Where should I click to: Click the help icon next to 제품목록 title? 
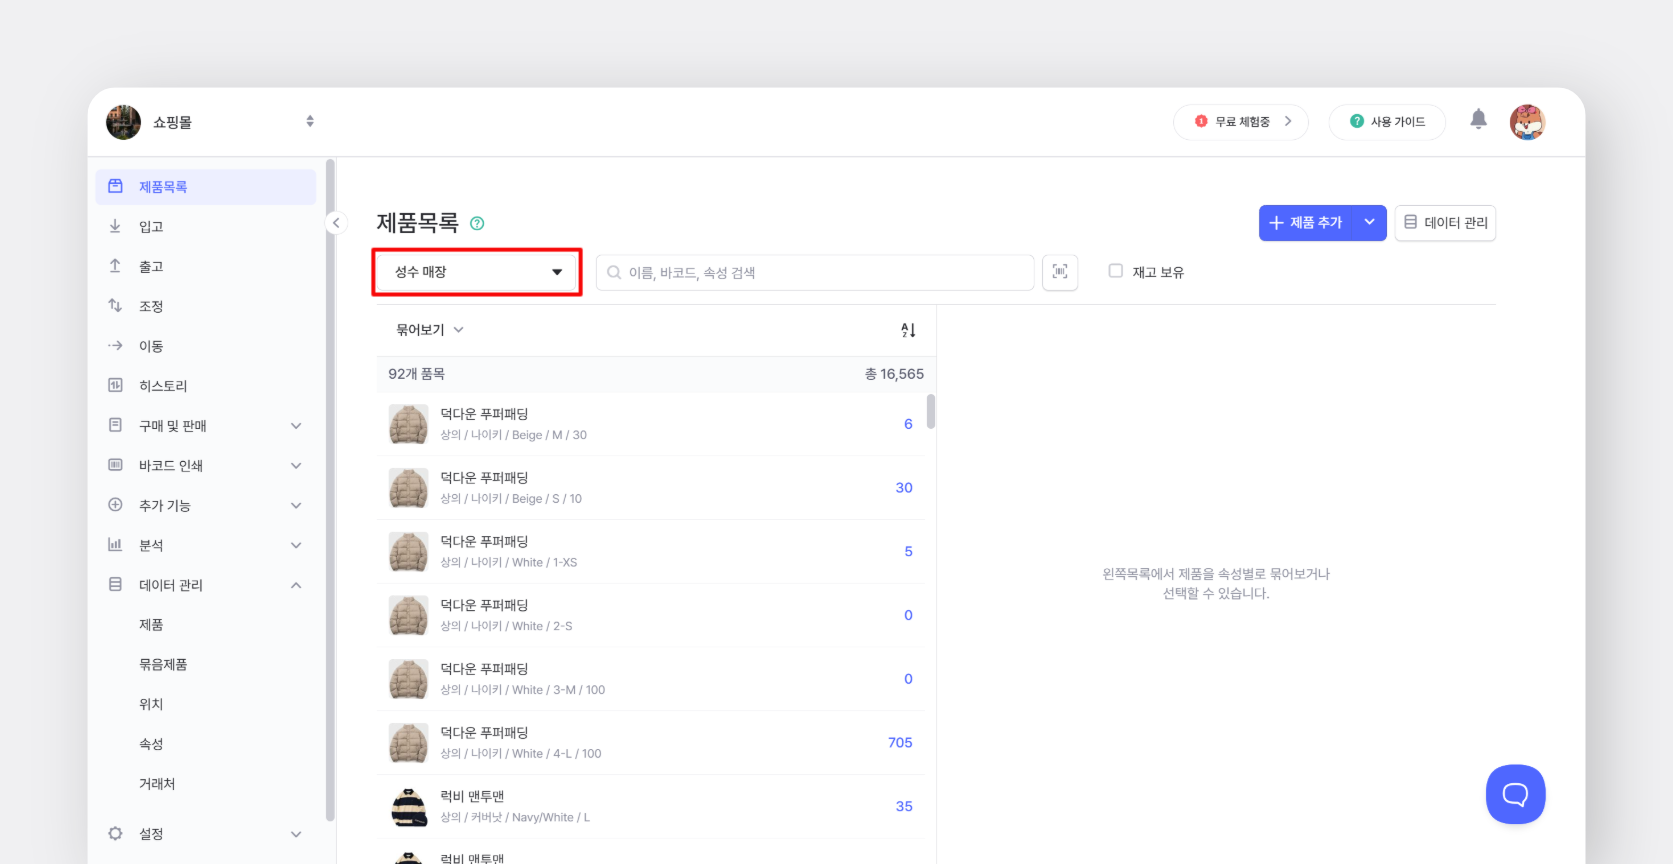pos(477,223)
